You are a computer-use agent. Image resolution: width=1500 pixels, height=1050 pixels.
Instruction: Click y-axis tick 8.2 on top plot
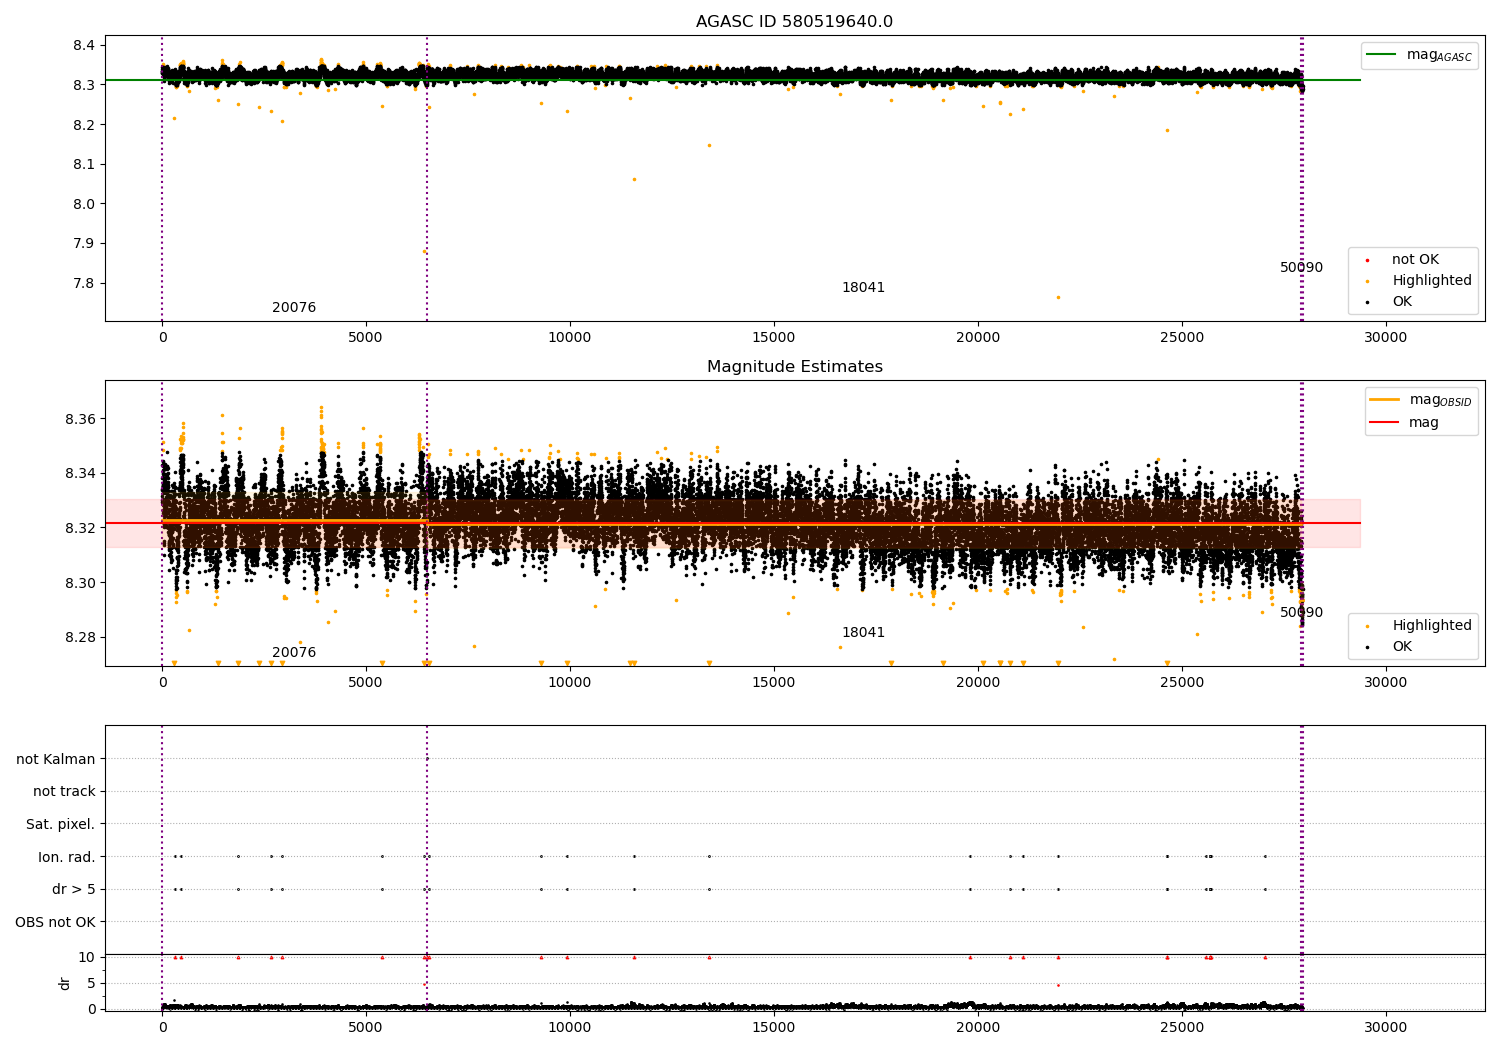84,125
